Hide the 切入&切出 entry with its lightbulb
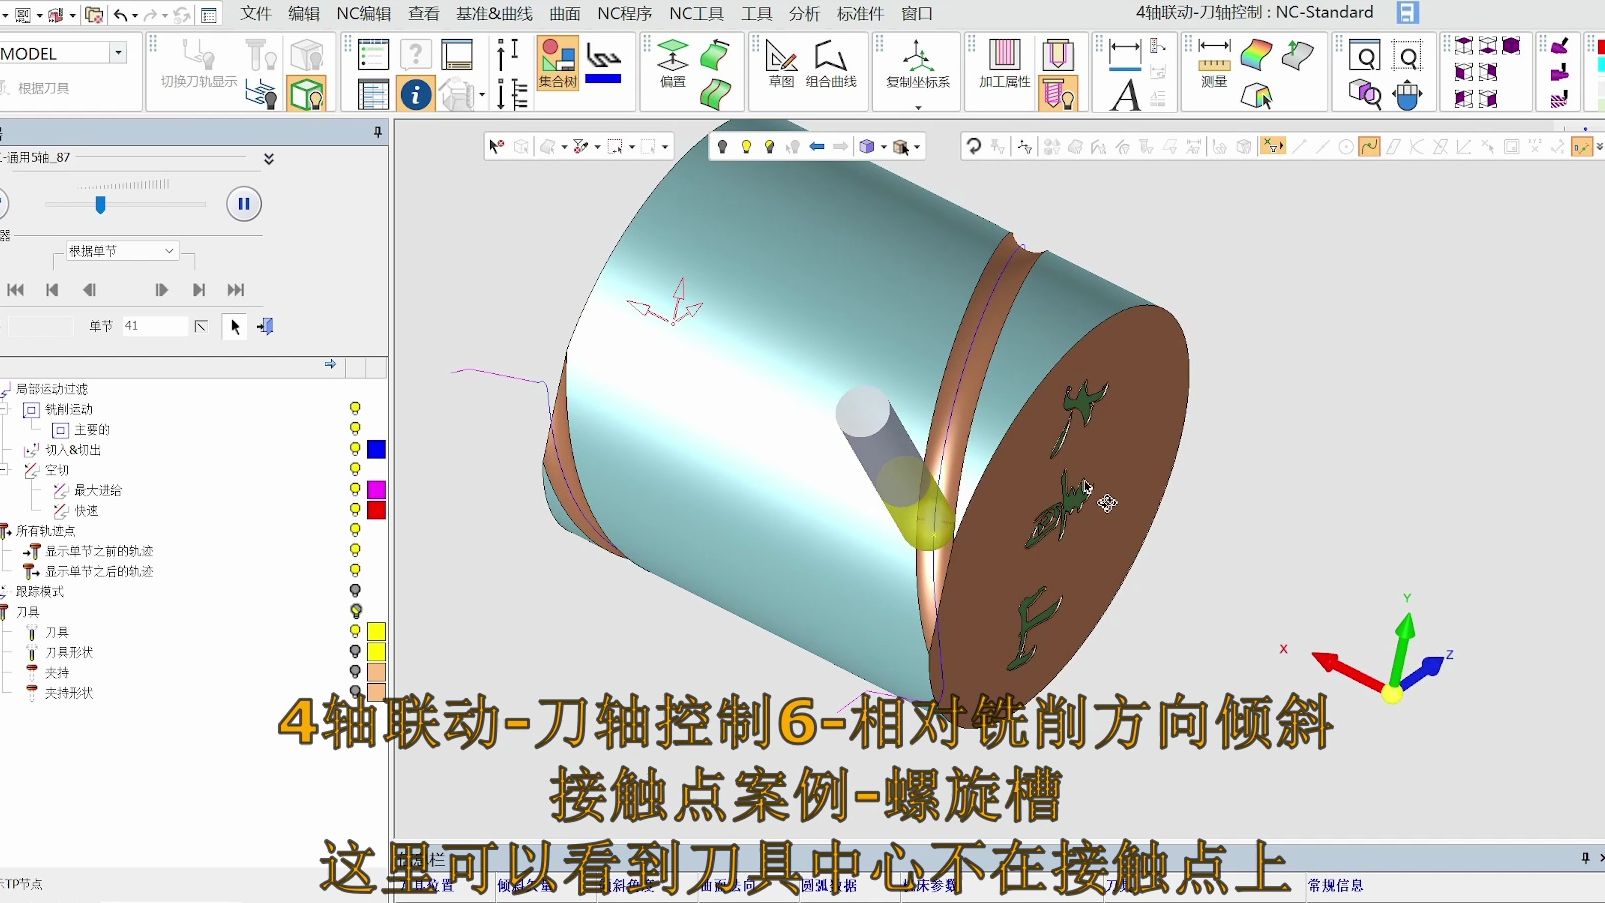 356,449
